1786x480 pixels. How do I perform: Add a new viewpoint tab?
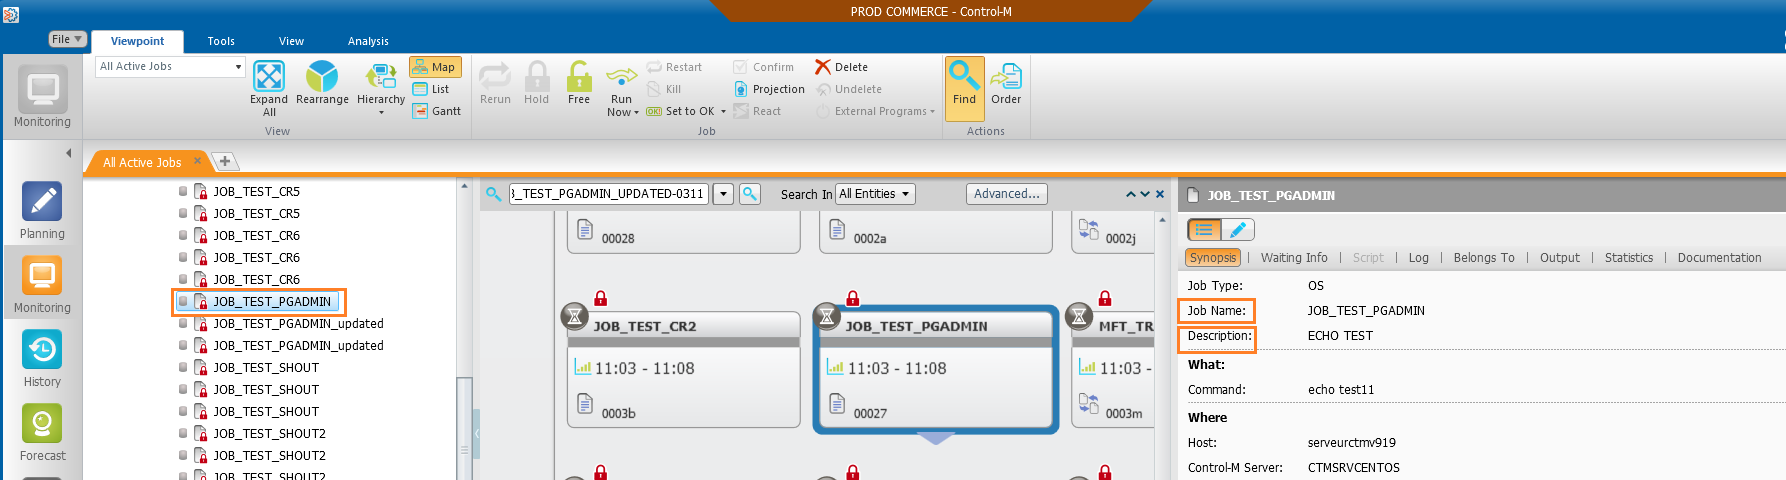(x=225, y=161)
